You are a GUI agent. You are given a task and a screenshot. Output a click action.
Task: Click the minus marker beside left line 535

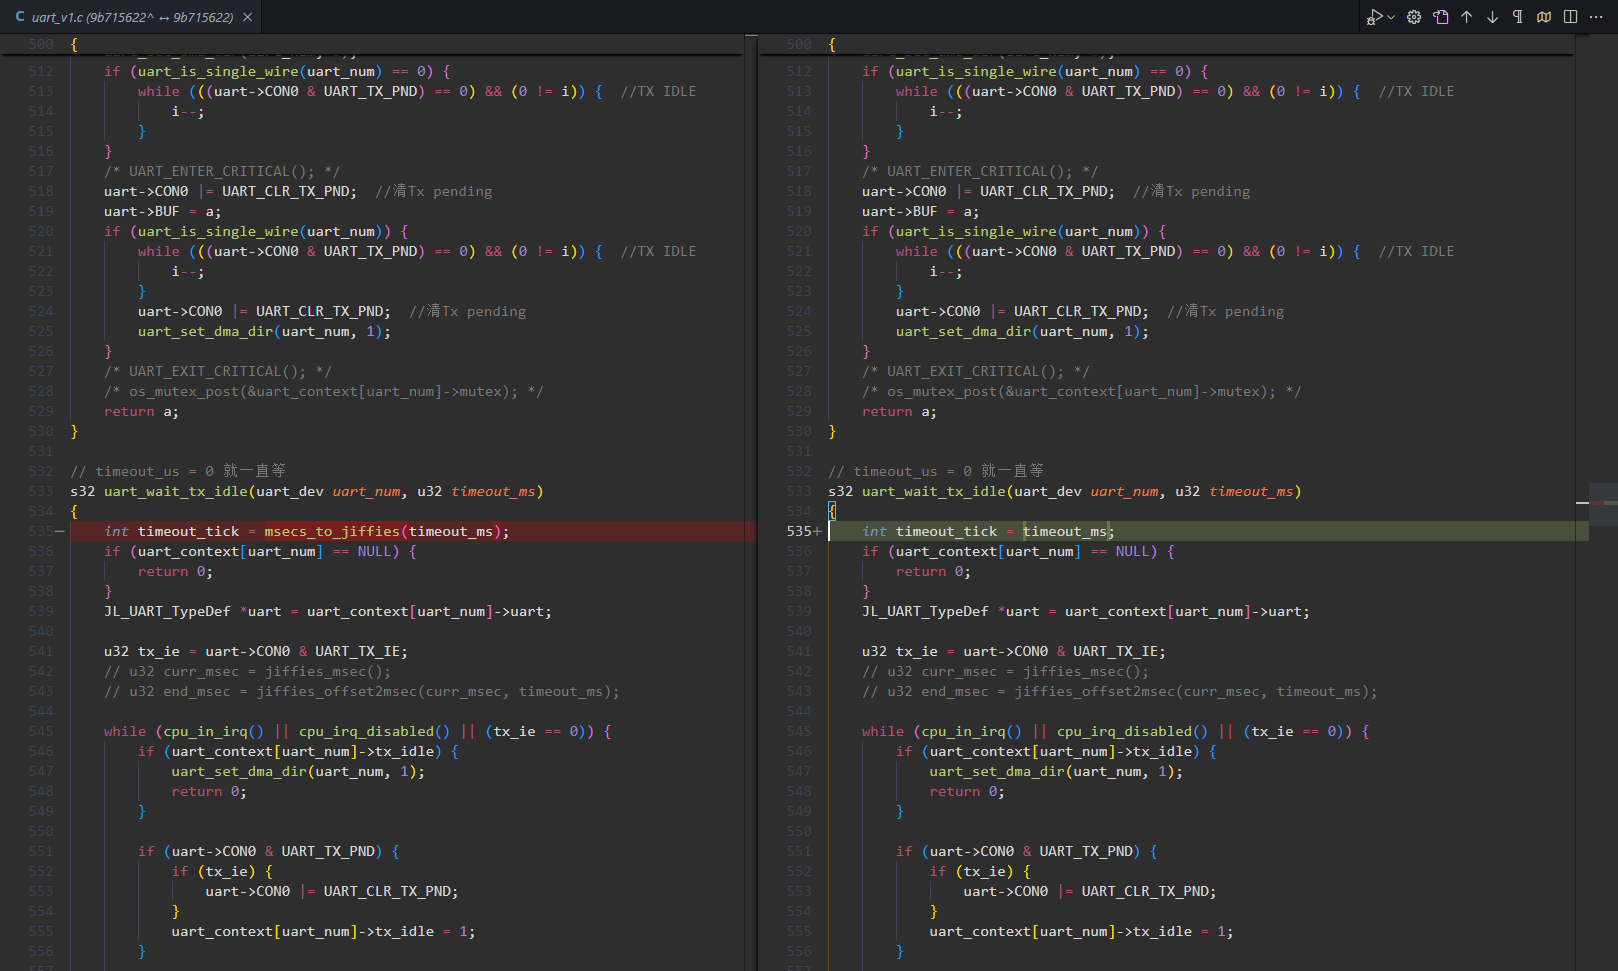pyautogui.click(x=60, y=531)
